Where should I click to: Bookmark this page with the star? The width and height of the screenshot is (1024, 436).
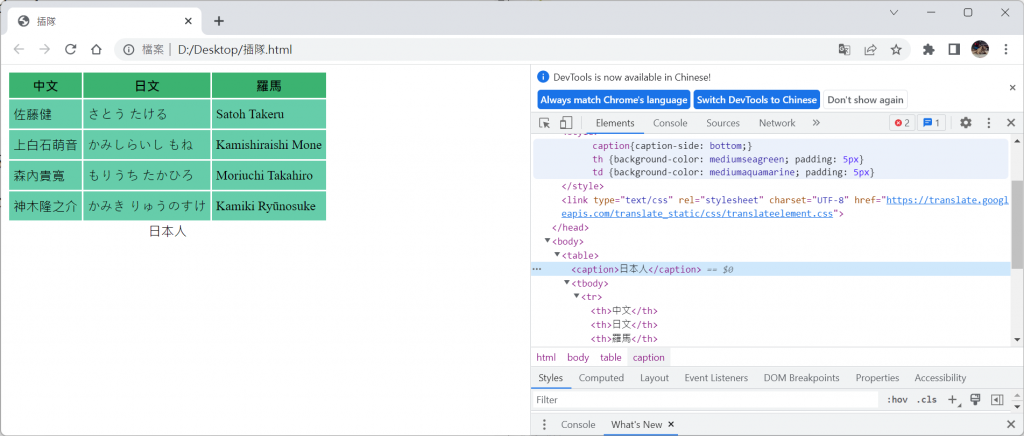coord(896,50)
